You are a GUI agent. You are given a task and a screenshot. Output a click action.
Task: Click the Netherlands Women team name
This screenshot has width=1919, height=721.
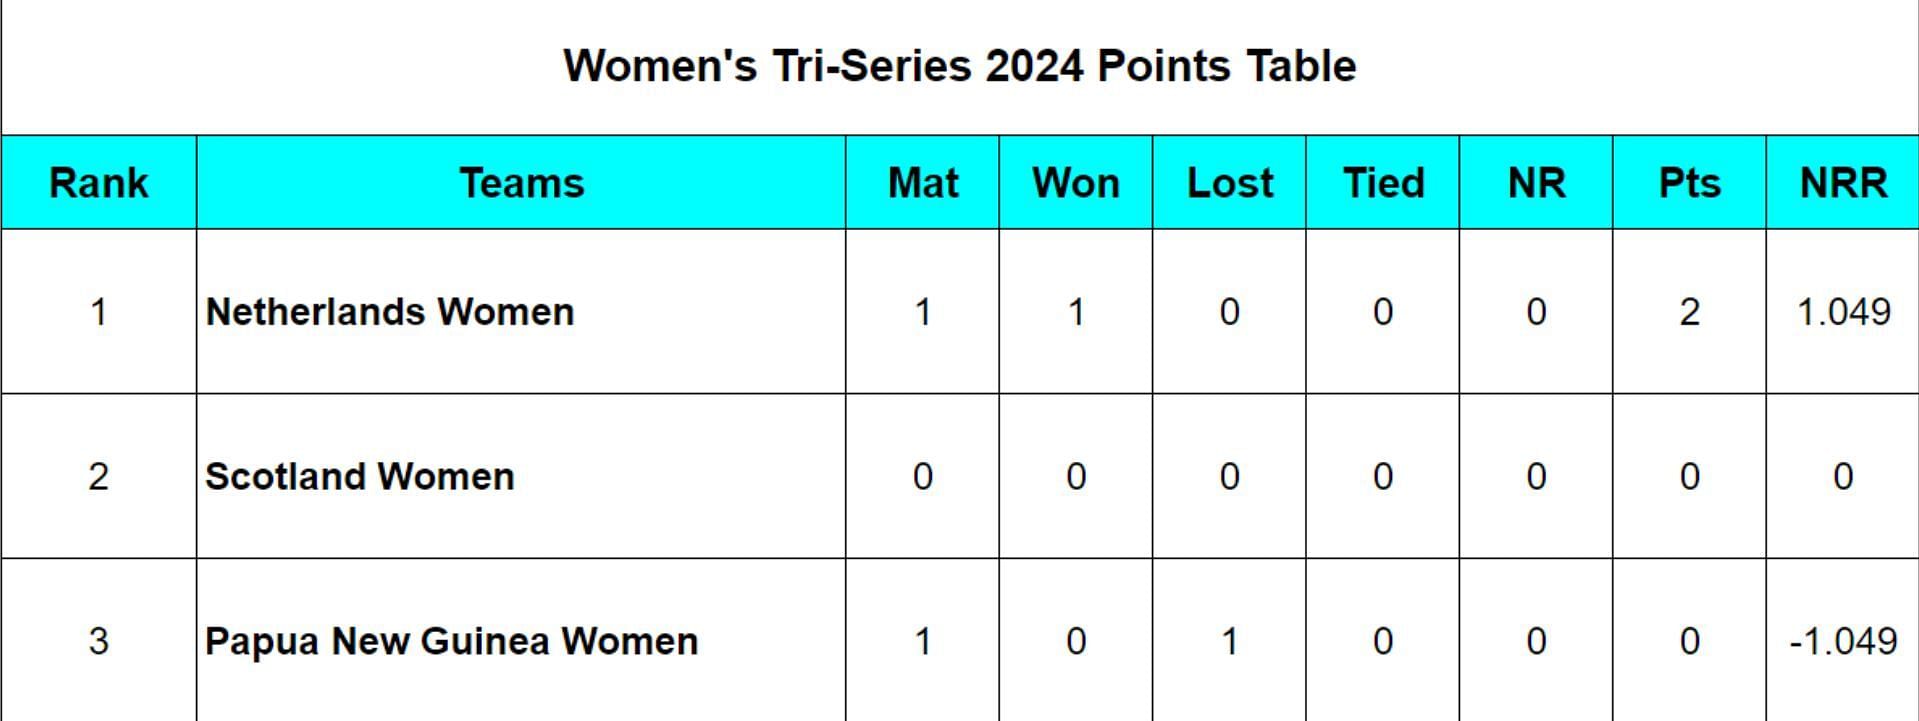click(390, 312)
